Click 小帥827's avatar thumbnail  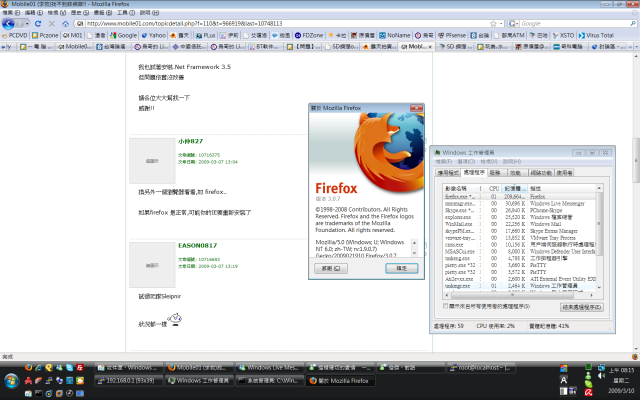[x=152, y=161]
